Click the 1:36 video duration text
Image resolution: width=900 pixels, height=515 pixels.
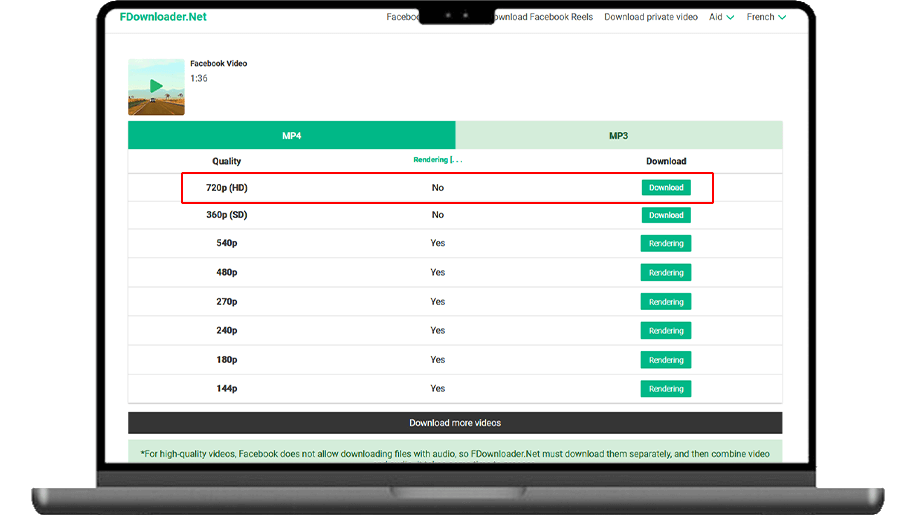pos(199,79)
